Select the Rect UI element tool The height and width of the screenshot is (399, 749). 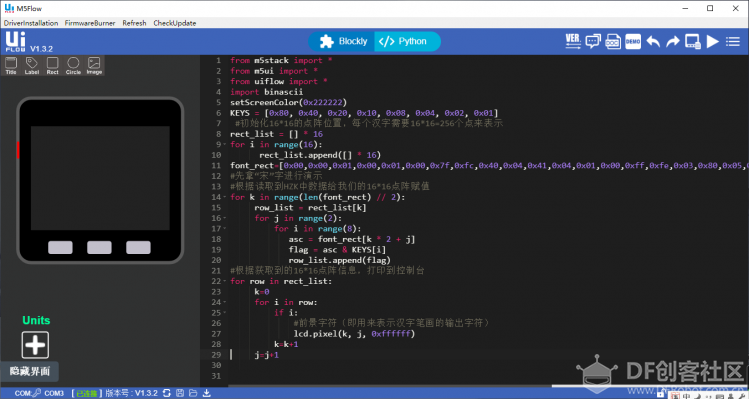click(53, 65)
